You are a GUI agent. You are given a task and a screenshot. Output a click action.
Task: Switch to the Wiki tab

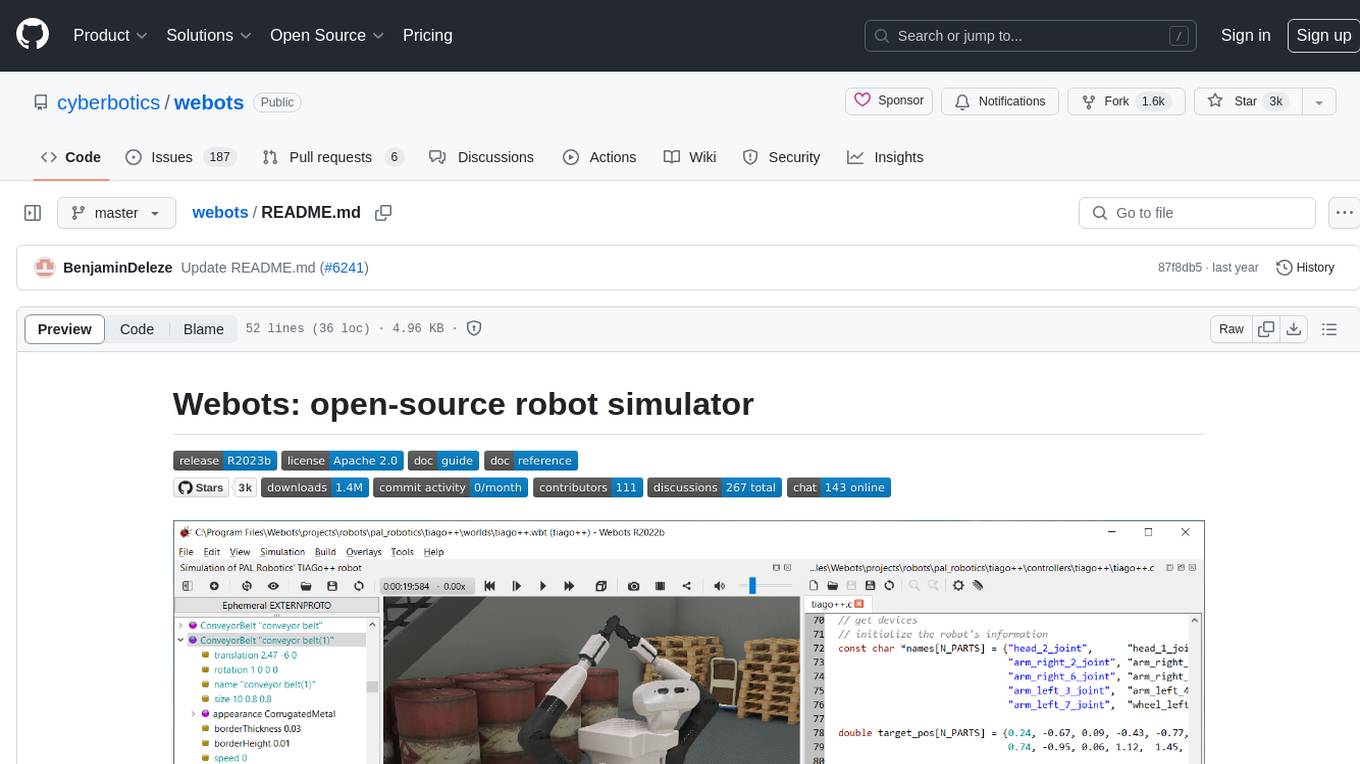tap(690, 157)
